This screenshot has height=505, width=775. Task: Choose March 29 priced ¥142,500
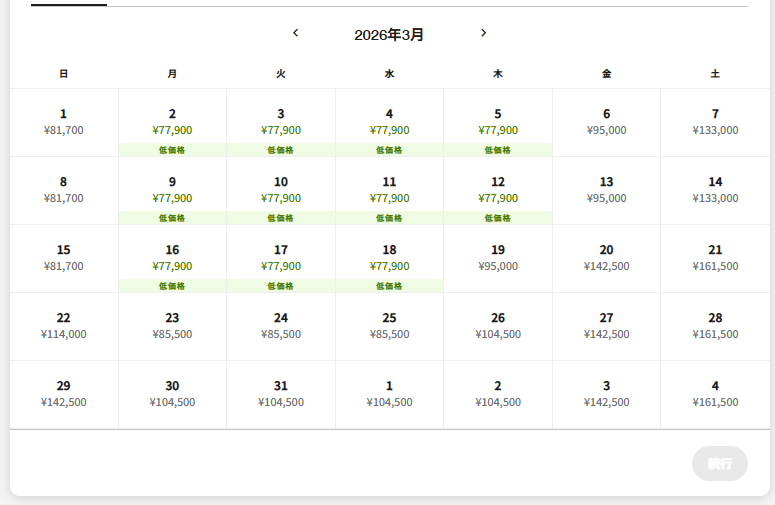click(x=64, y=394)
